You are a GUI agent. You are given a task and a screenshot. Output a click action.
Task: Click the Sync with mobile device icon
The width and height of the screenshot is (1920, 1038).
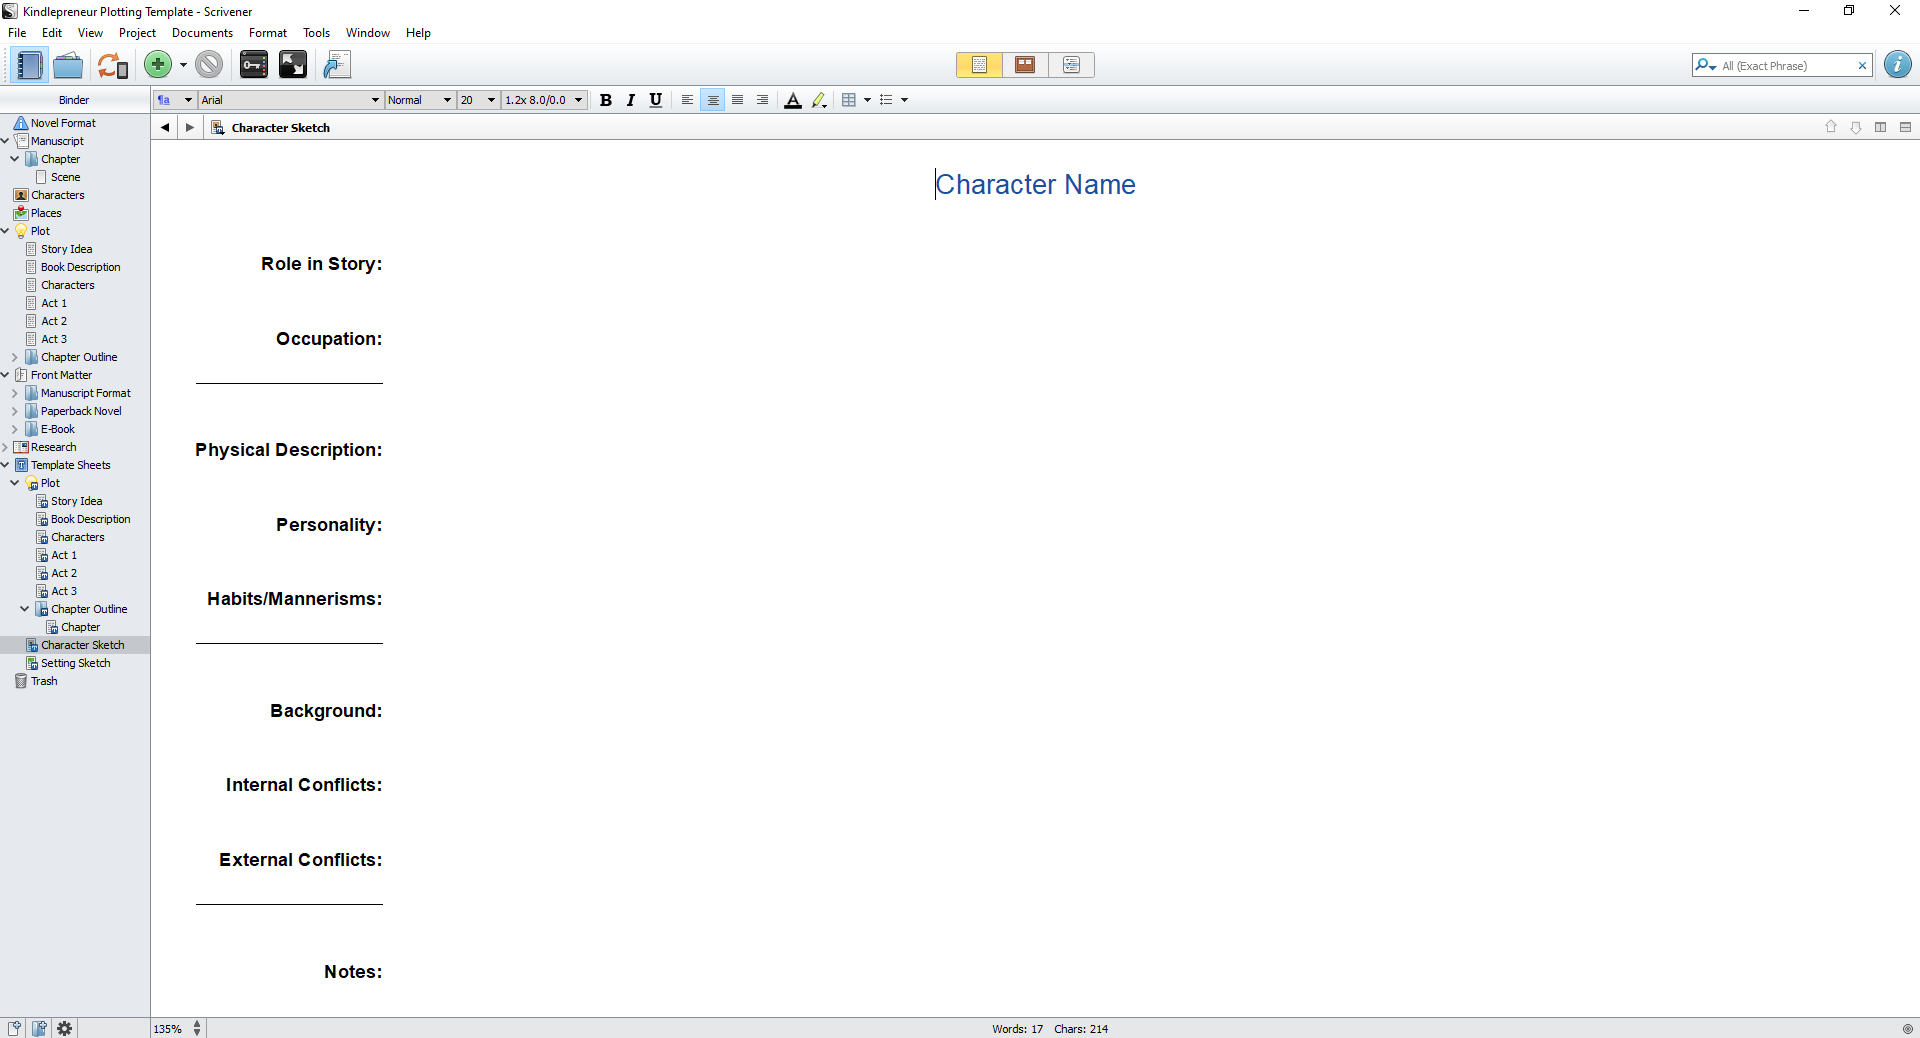click(x=111, y=65)
